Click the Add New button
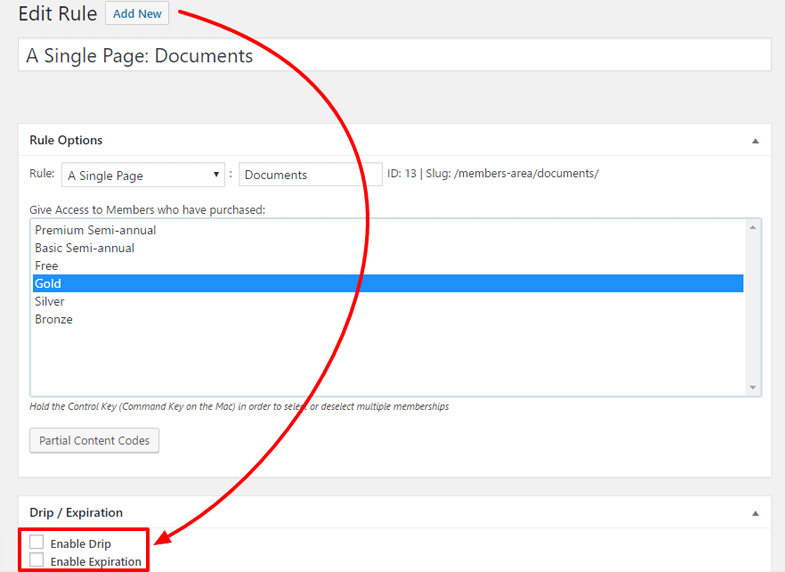This screenshot has height=572, width=785. click(x=137, y=14)
